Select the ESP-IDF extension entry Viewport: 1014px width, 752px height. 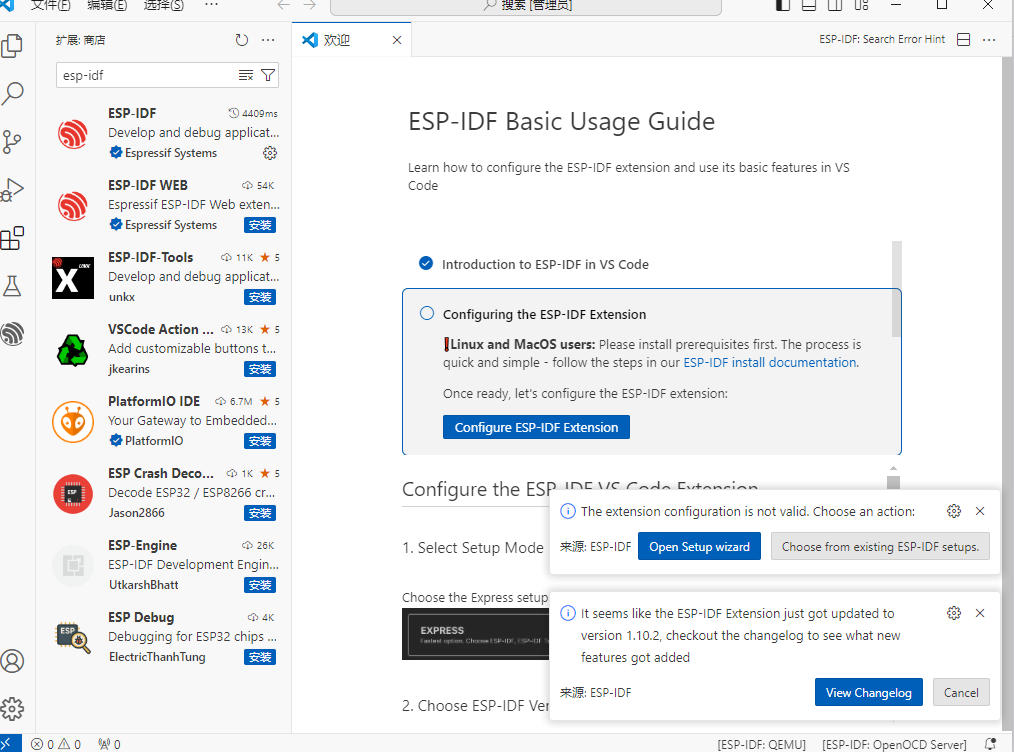pos(164,133)
